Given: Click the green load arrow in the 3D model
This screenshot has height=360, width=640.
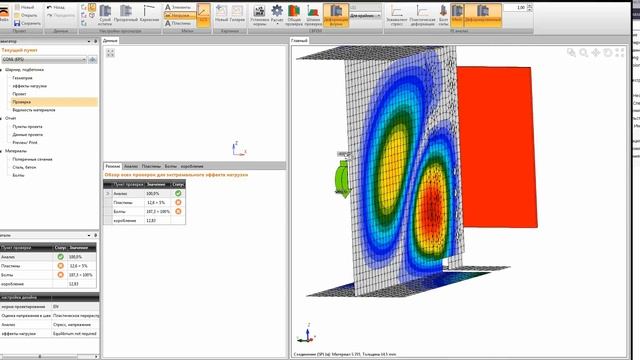Looking at the screenshot, I should point(342,179).
